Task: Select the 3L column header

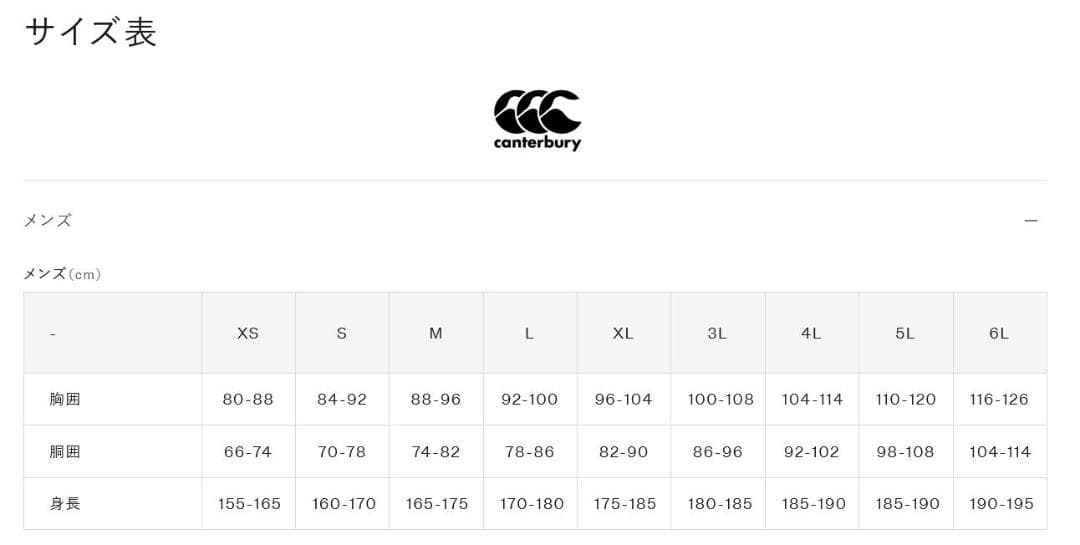Action: [x=717, y=333]
